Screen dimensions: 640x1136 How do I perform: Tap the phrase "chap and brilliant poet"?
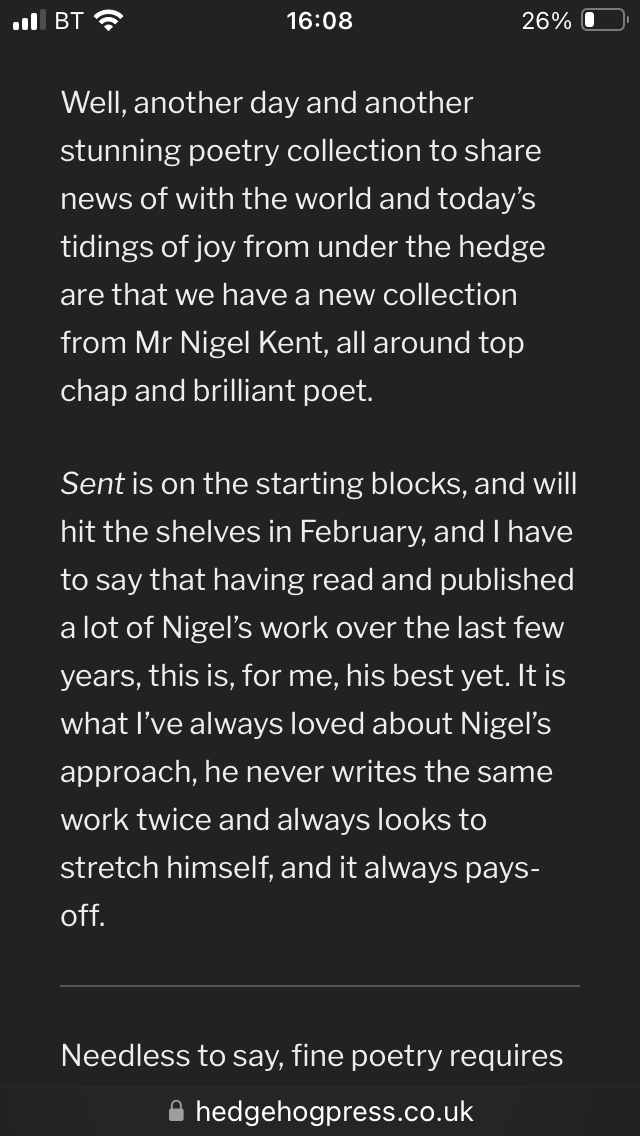pos(216,390)
